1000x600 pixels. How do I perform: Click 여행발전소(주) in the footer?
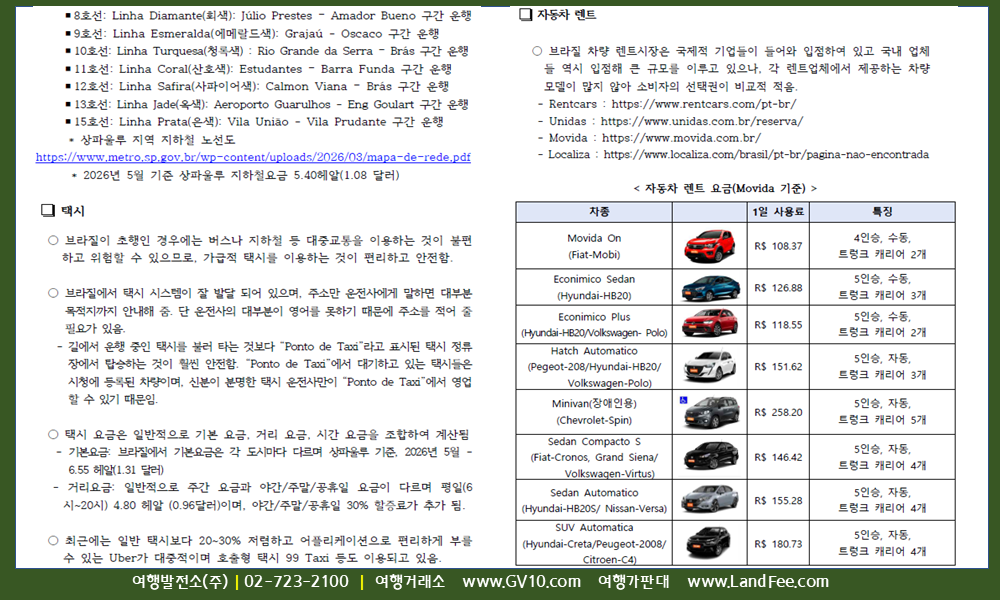click(x=180, y=582)
